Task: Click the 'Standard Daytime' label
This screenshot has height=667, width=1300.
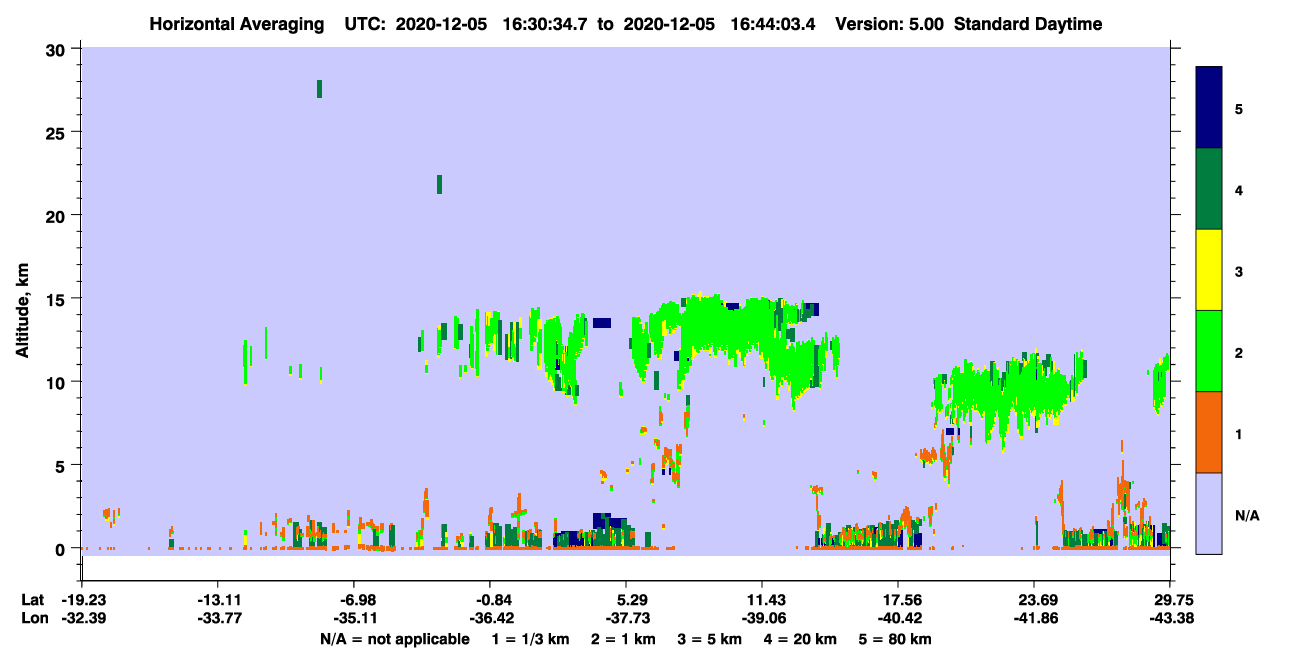Action: tap(1028, 24)
